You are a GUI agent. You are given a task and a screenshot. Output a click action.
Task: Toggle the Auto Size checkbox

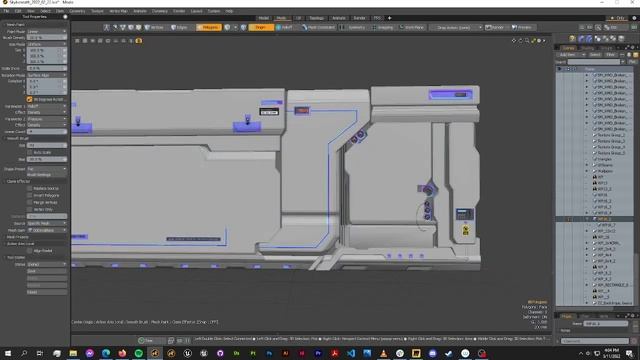click(x=29, y=152)
